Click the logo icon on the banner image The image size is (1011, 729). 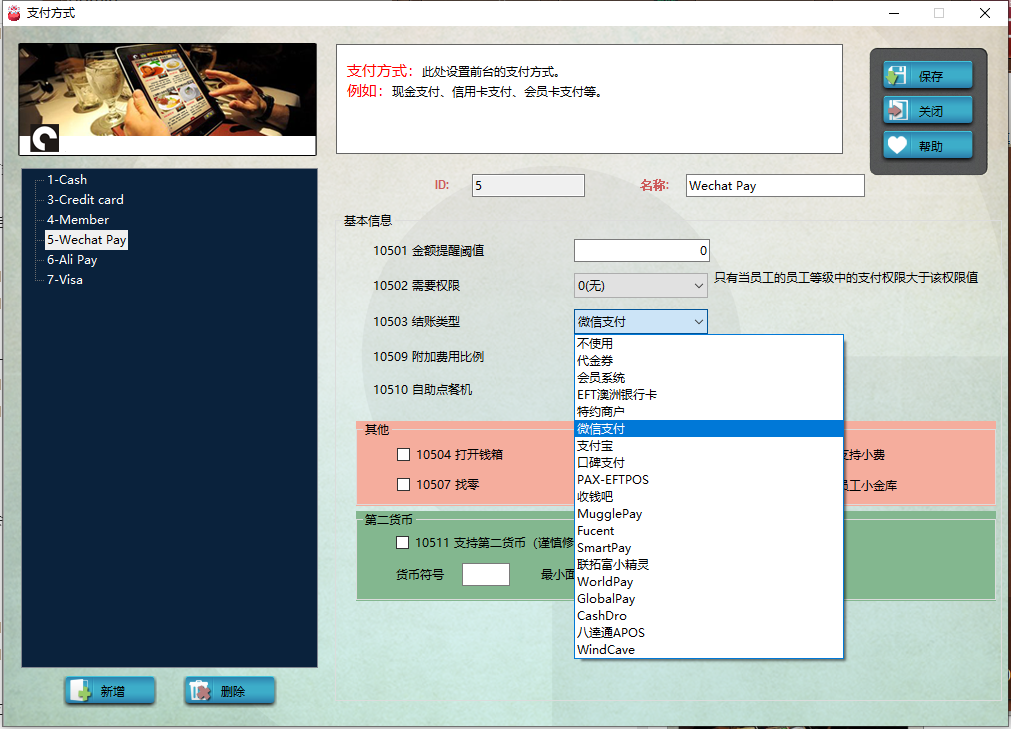coord(44,138)
